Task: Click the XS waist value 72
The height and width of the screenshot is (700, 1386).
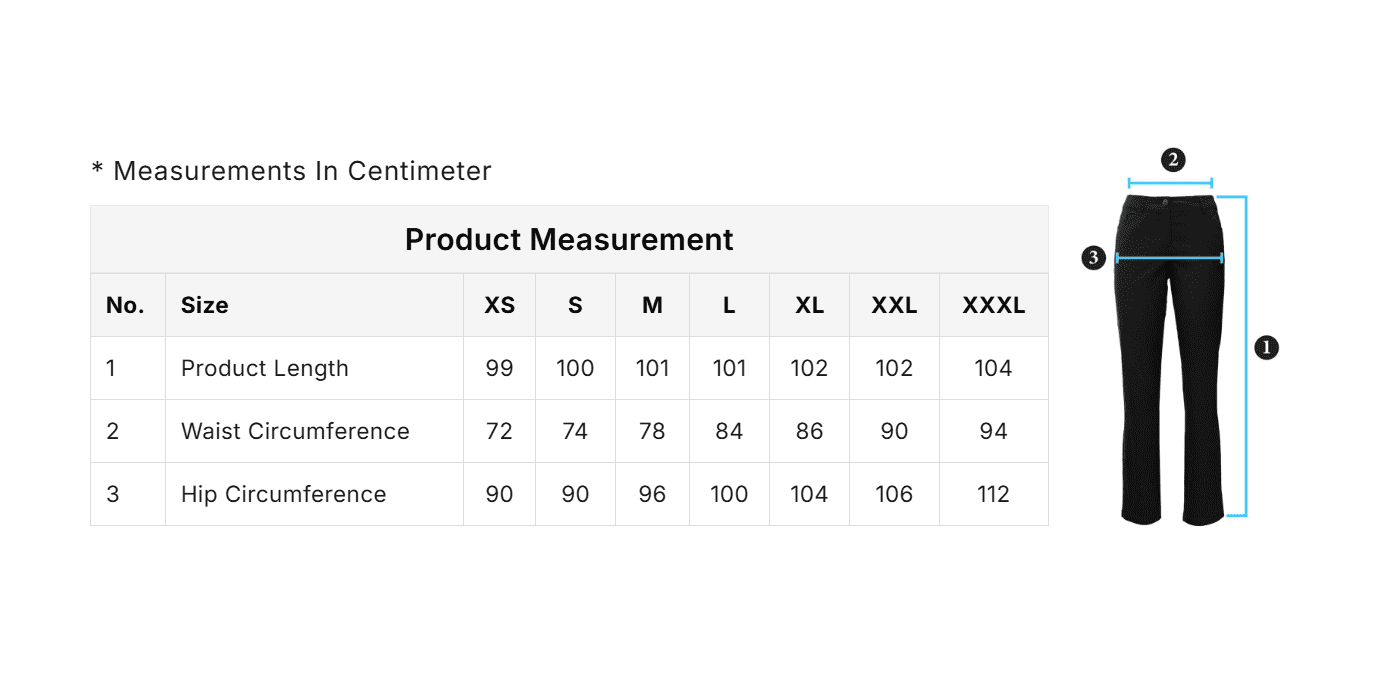Action: coord(499,431)
